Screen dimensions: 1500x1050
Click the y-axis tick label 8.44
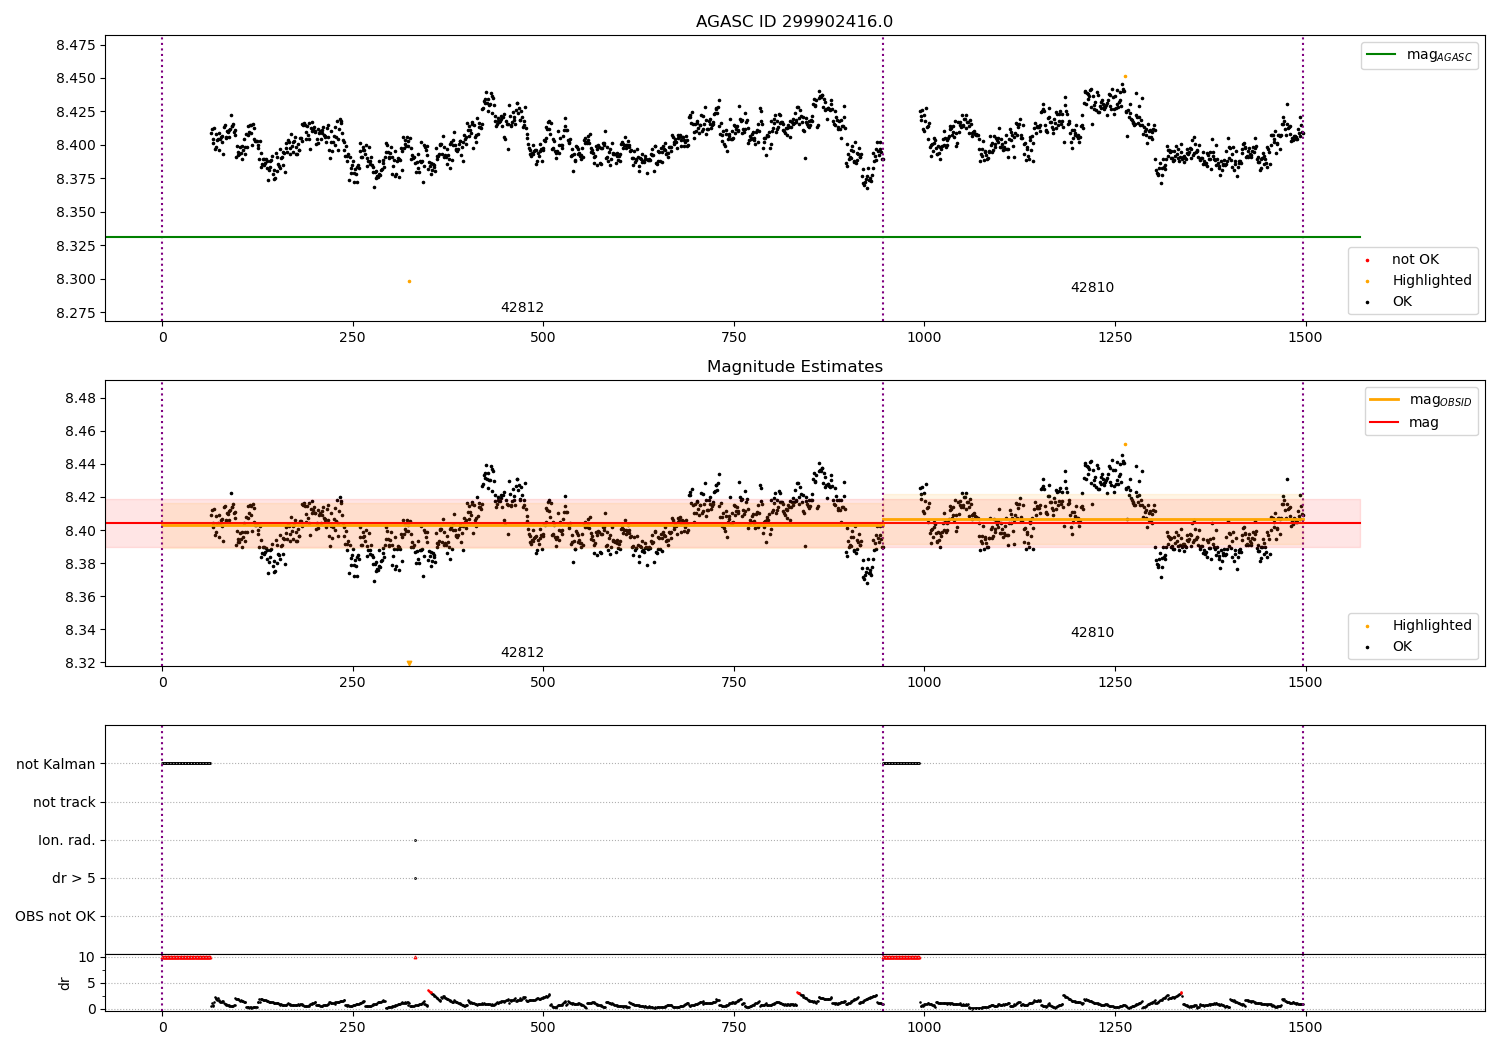(79, 465)
